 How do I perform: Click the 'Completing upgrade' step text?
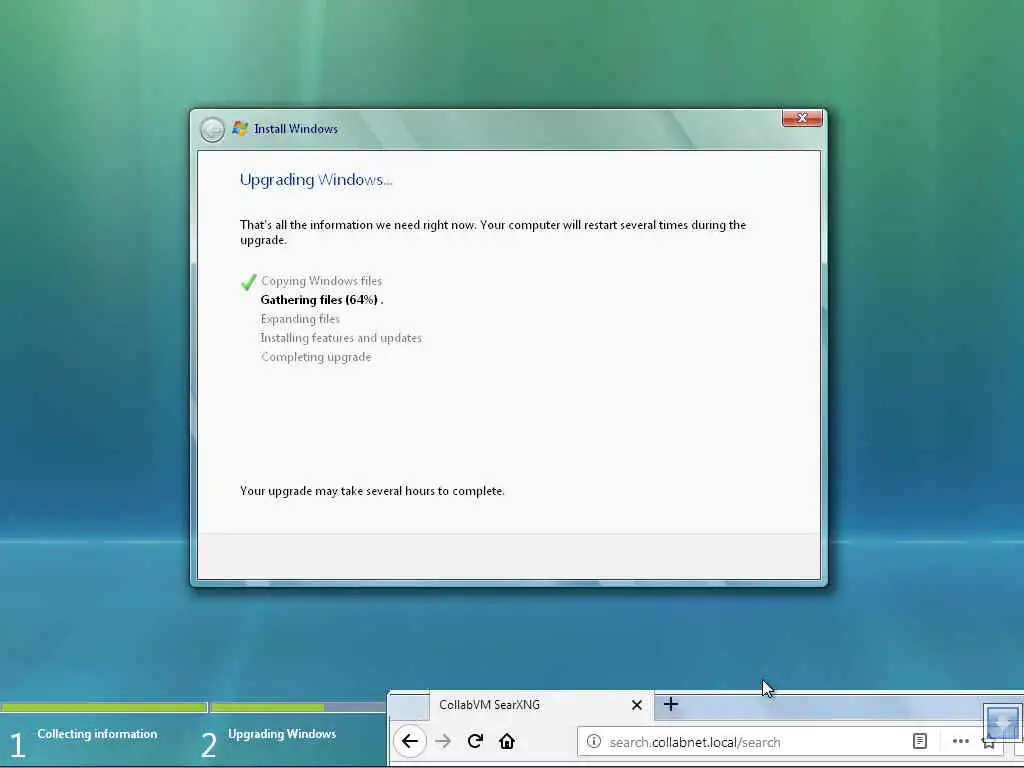point(316,357)
